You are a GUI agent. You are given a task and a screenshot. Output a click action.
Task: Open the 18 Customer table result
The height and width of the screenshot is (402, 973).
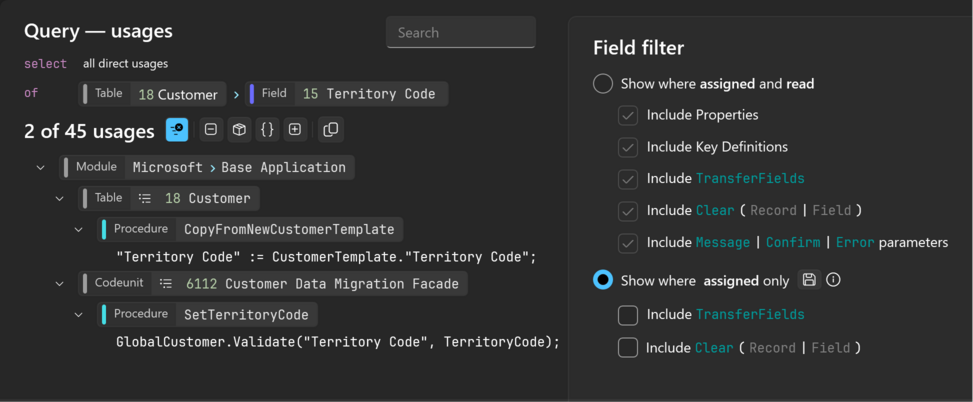(x=169, y=199)
